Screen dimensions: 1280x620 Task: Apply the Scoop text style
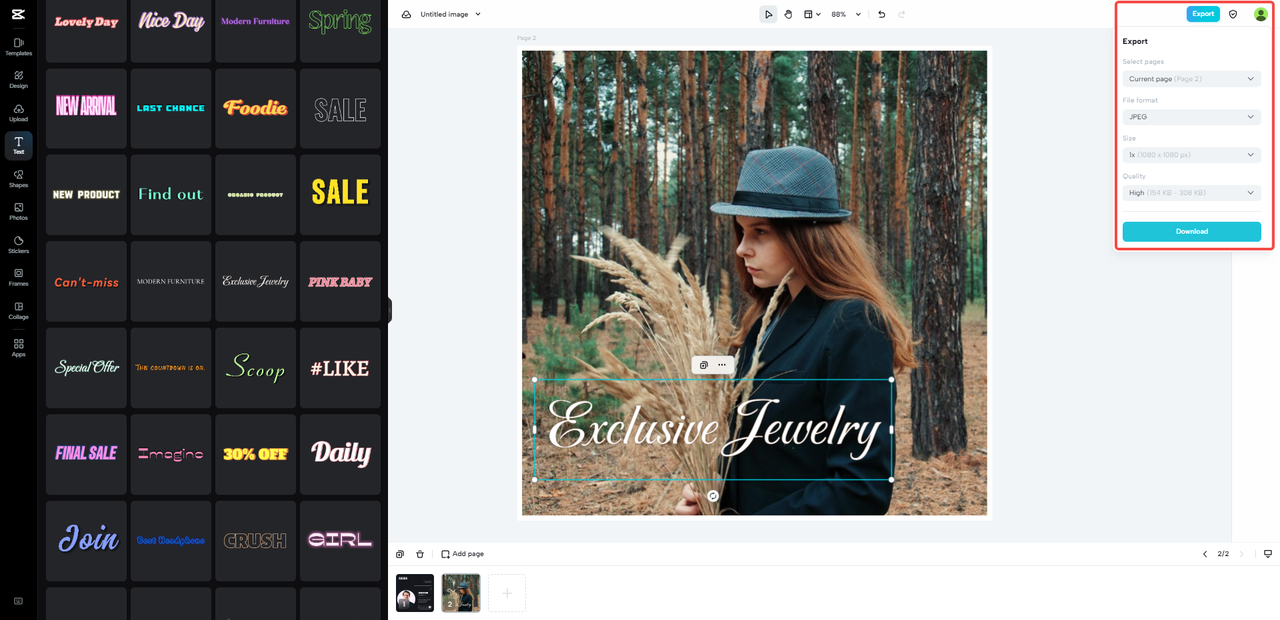(x=256, y=367)
